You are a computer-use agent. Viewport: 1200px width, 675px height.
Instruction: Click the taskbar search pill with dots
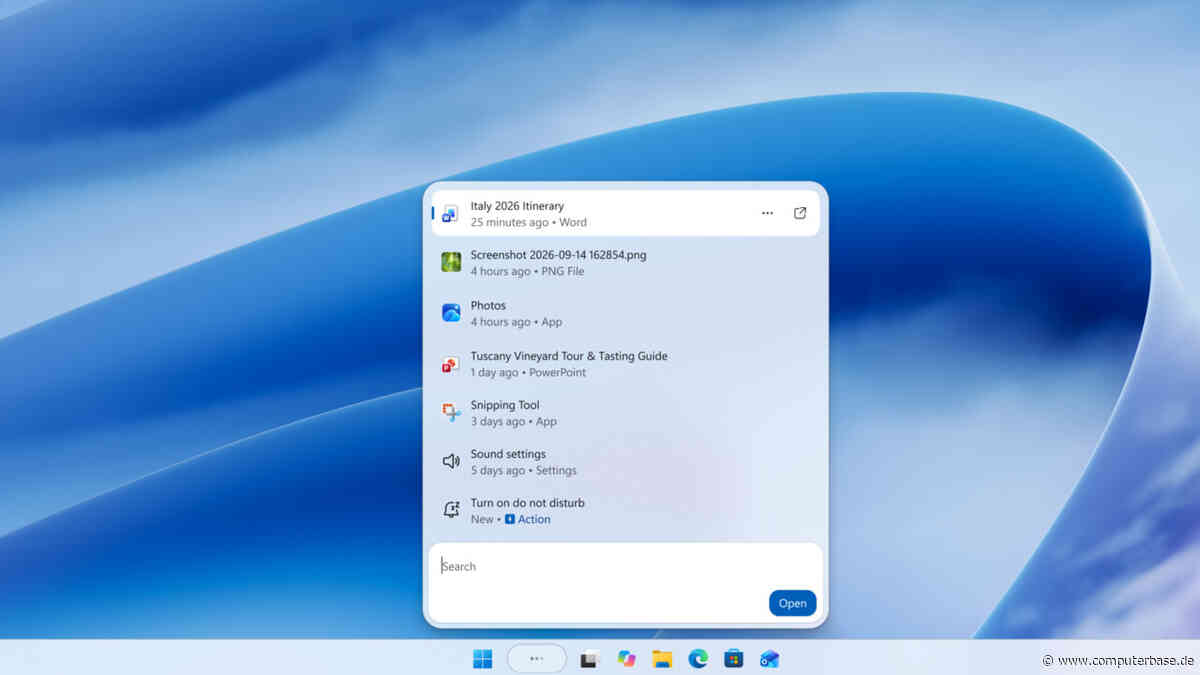537,658
